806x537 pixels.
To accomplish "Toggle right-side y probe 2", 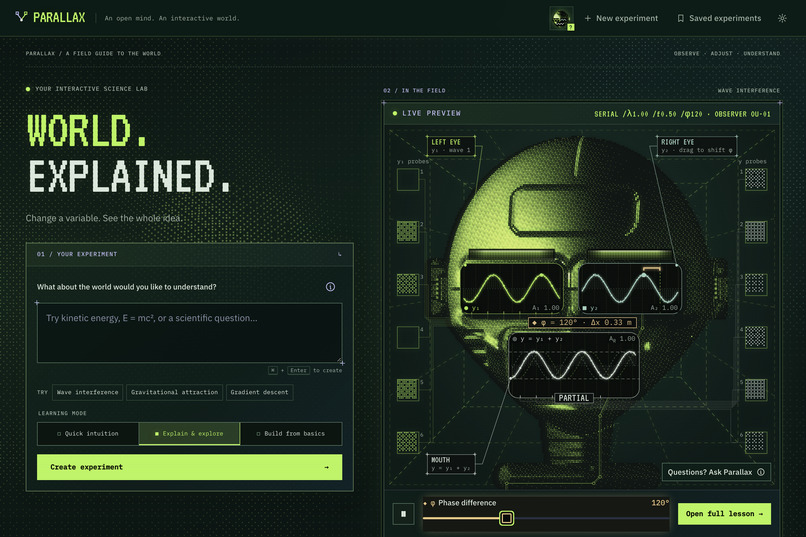I will [756, 232].
